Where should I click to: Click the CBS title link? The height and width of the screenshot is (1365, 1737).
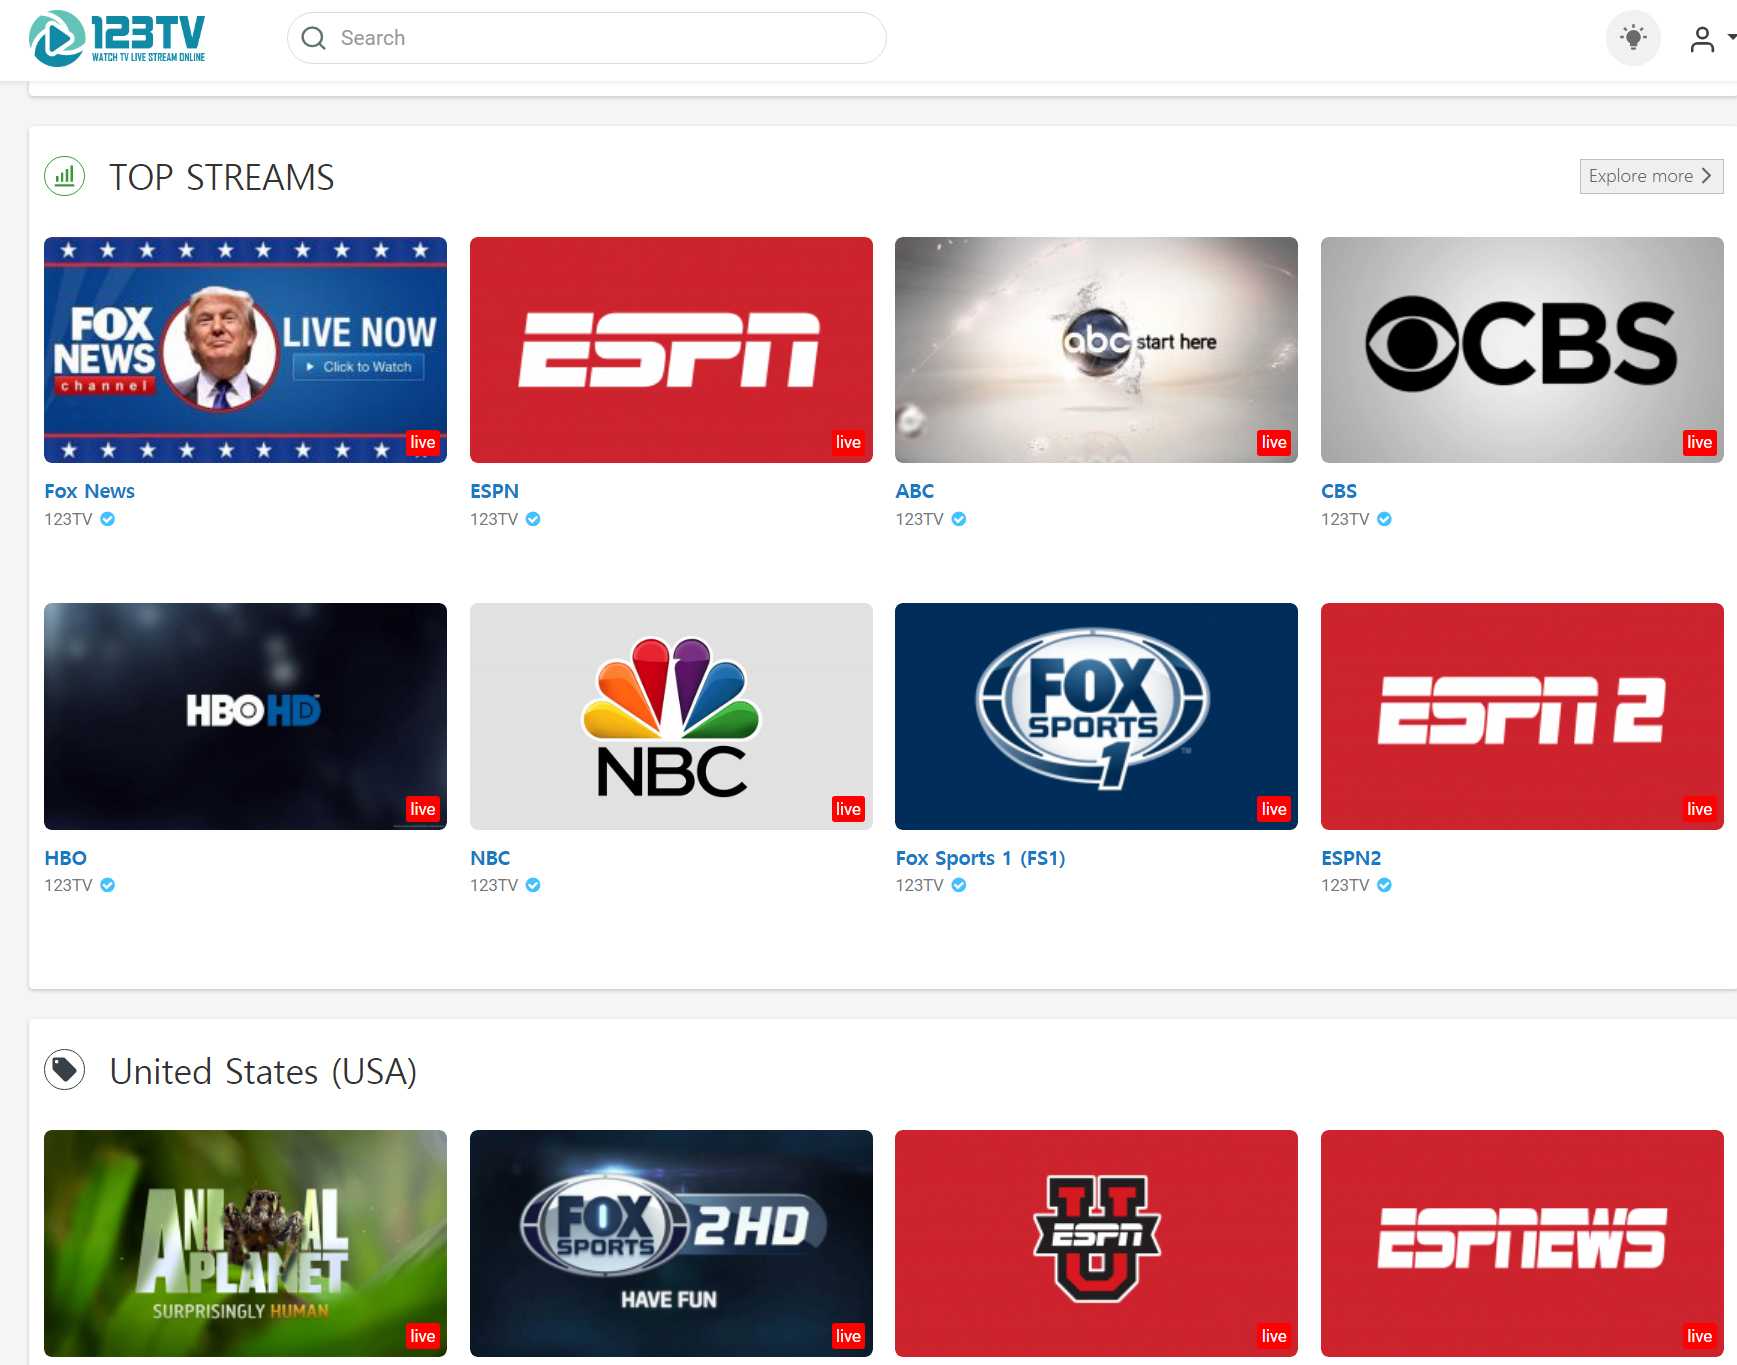pyautogui.click(x=1339, y=491)
